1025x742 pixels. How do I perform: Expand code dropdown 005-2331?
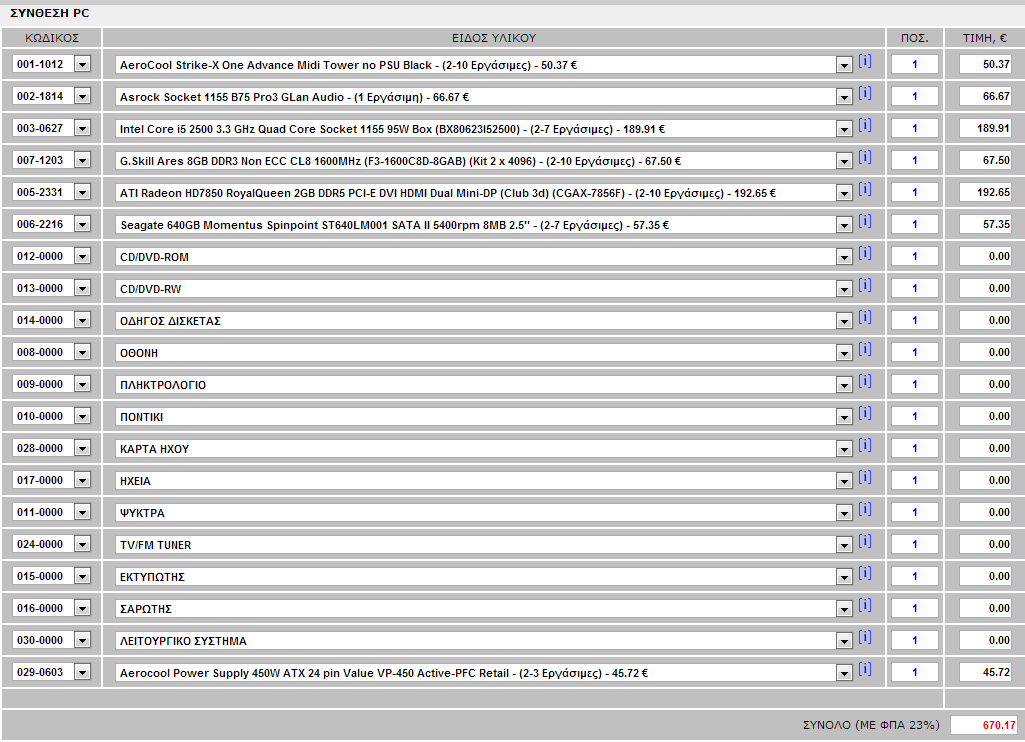point(82,192)
